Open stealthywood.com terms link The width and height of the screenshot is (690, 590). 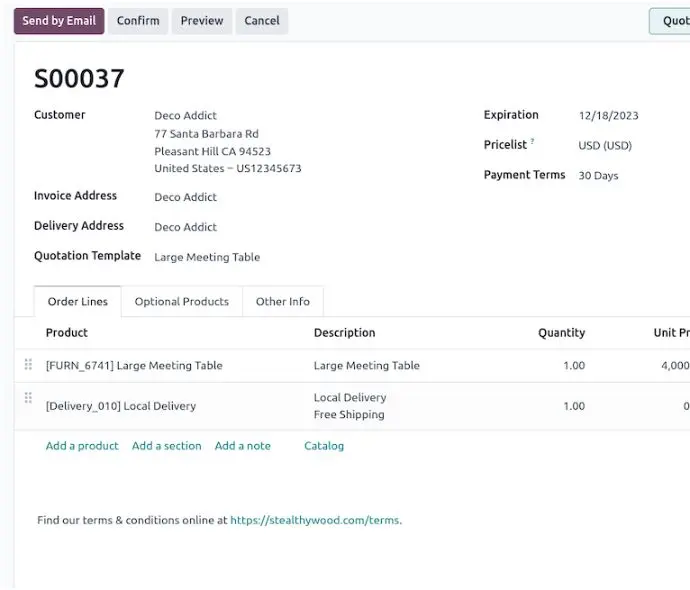tap(315, 520)
